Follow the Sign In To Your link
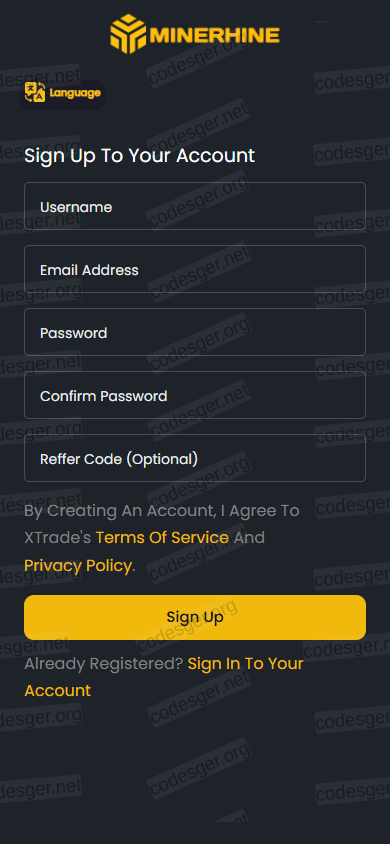 point(245,663)
